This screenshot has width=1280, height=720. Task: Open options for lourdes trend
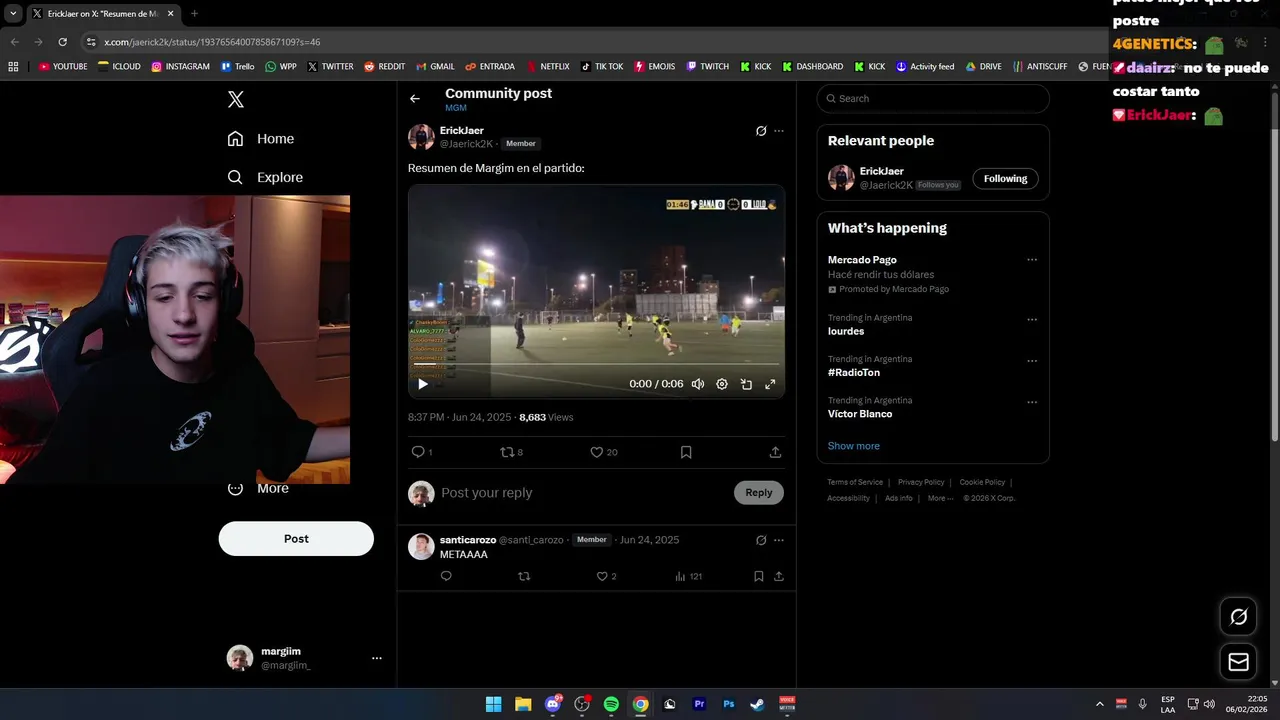1032,320
